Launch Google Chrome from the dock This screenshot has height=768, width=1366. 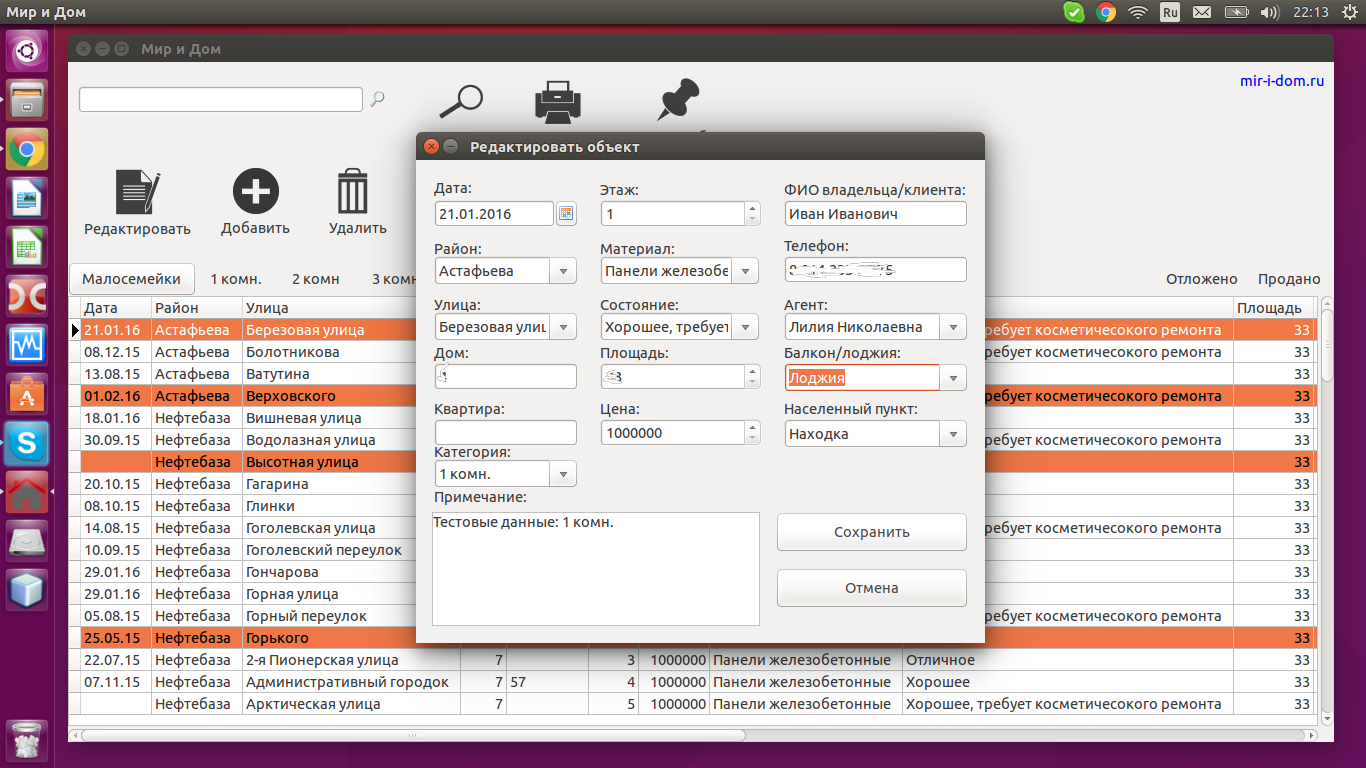coord(27,151)
